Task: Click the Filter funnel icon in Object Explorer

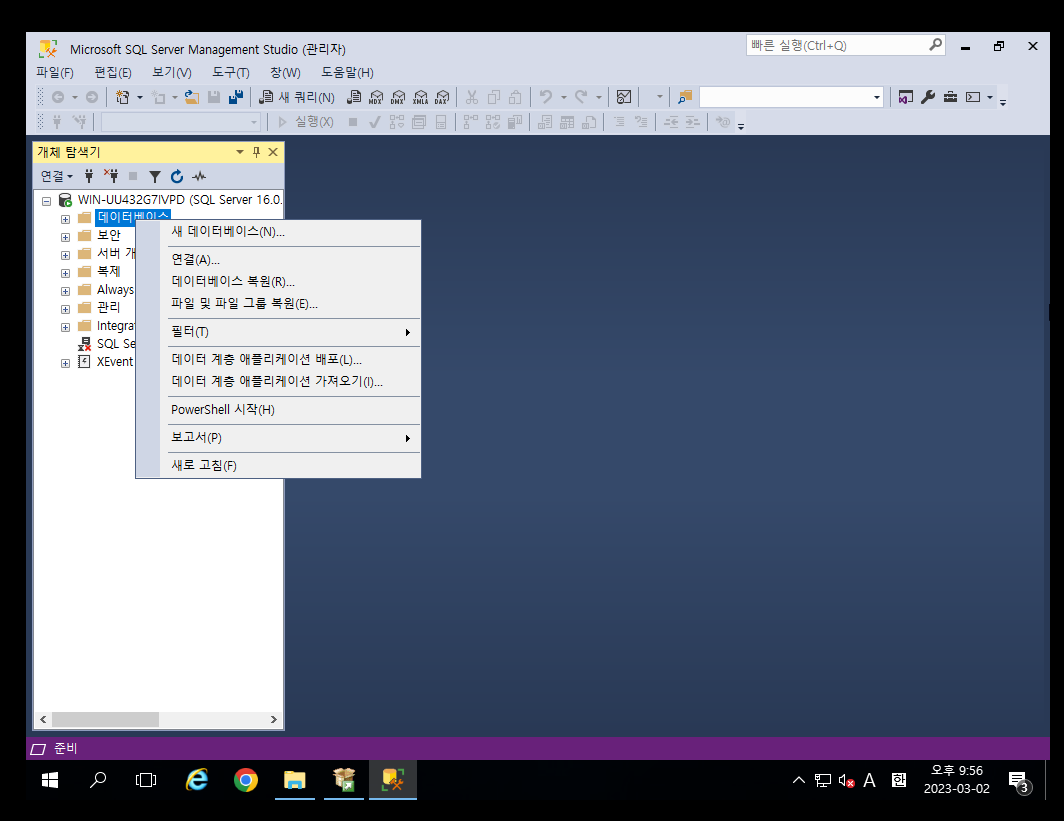Action: click(x=155, y=176)
